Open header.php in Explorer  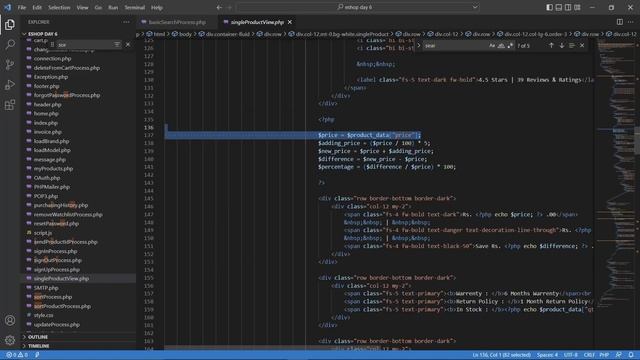[x=47, y=104]
